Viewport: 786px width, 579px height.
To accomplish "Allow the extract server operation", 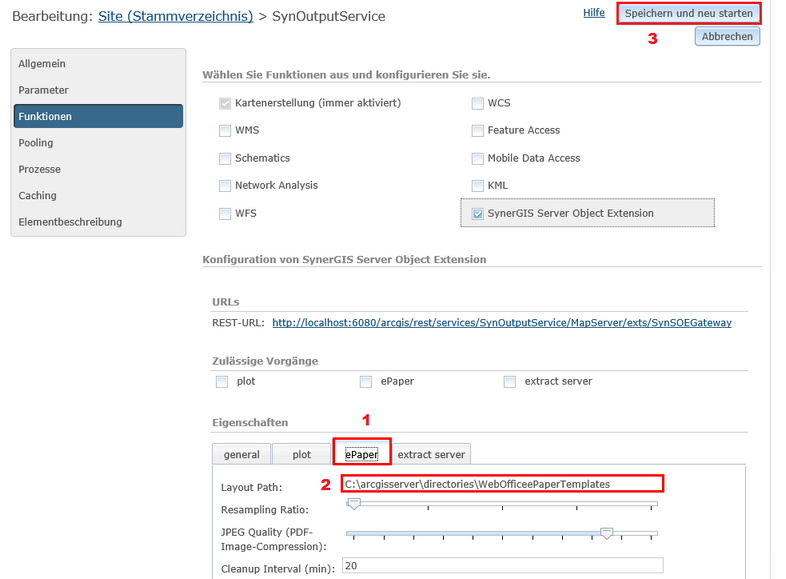I will tap(510, 381).
